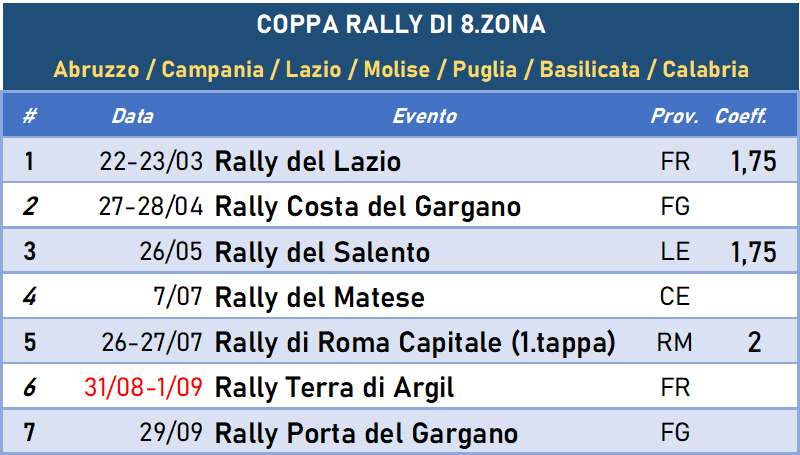Click the 'Coeff.' column header
This screenshot has height=455, width=800.
click(741, 116)
